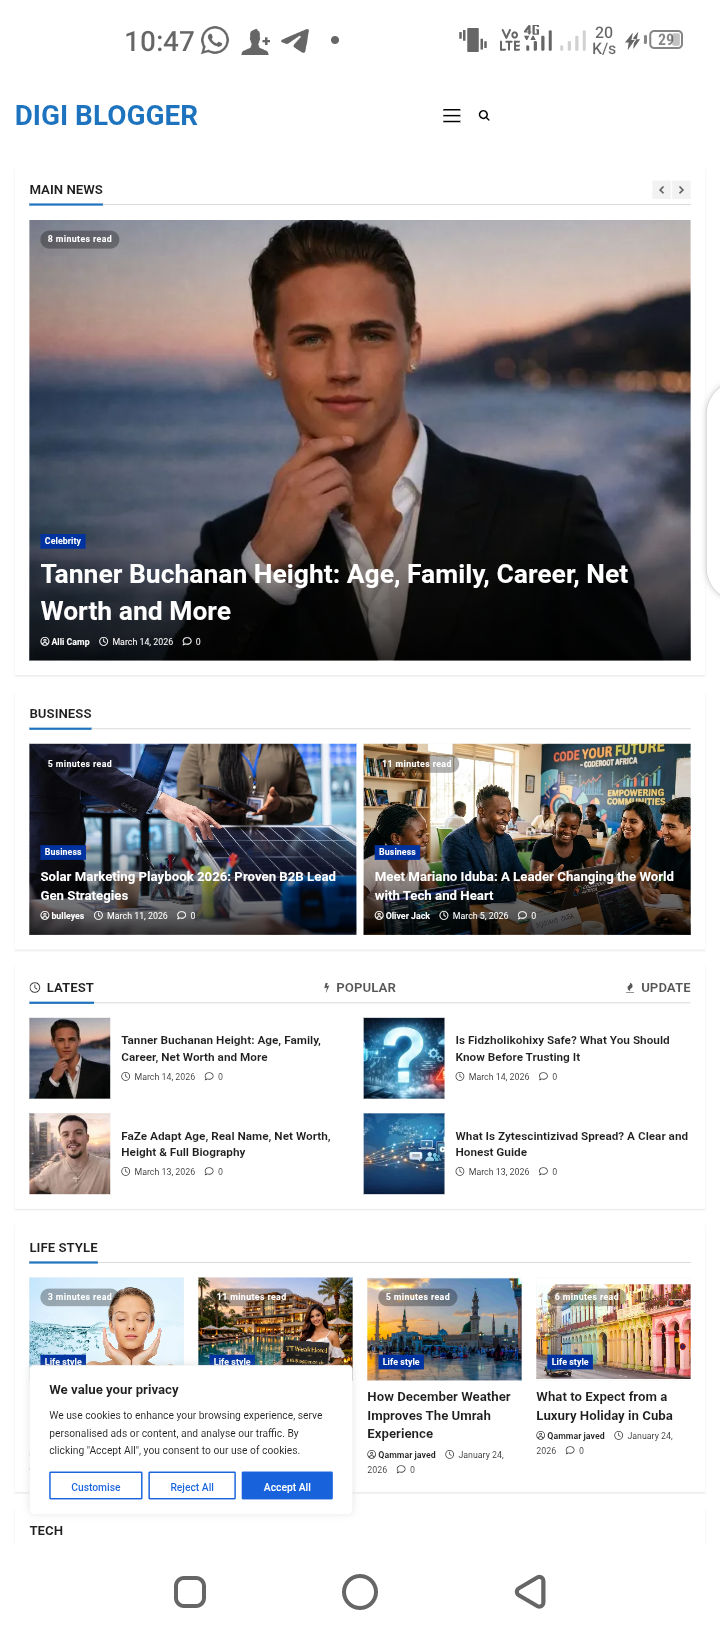This screenshot has width=720, height=1640.
Task: Select the Celebrity category tag
Action: click(62, 541)
